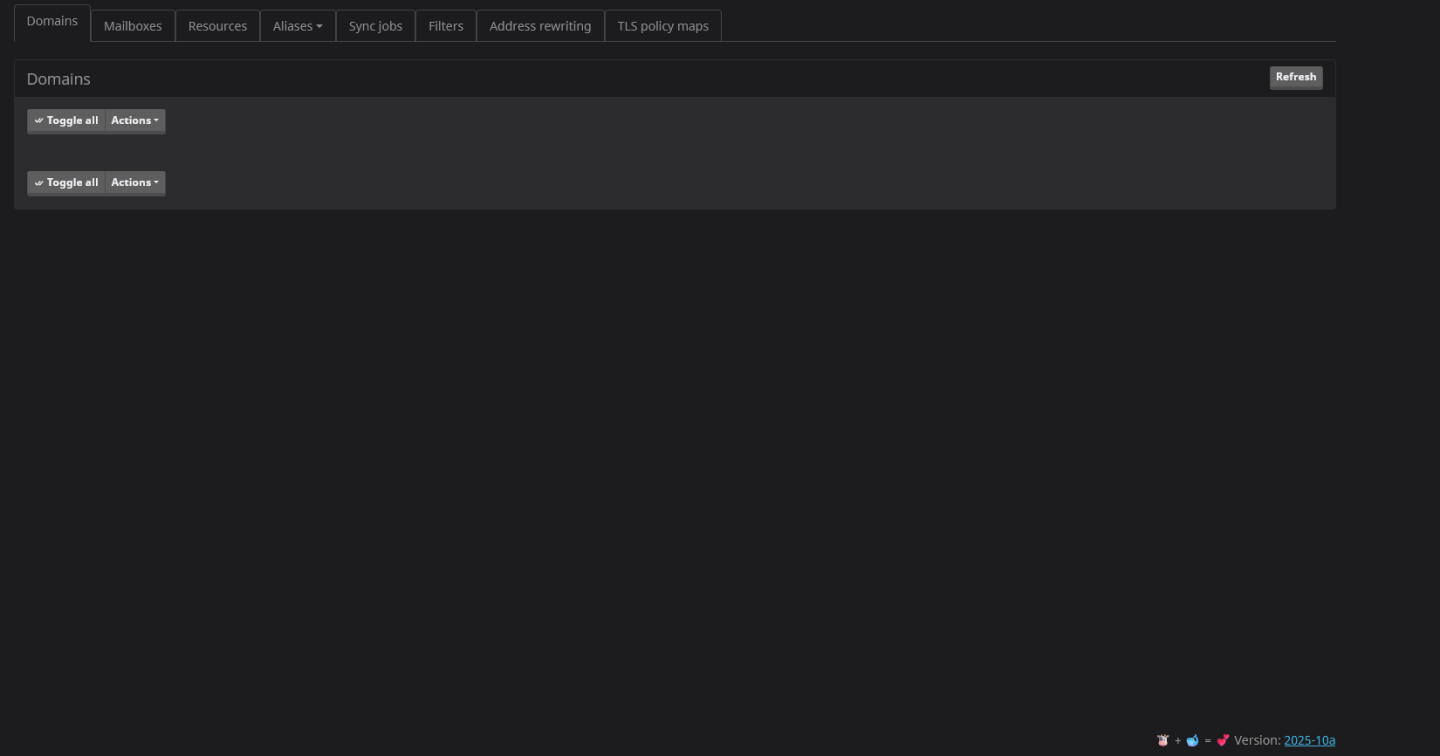The image size is (1440, 756).
Task: Go to the Sync jobs tab
Action: point(375,26)
